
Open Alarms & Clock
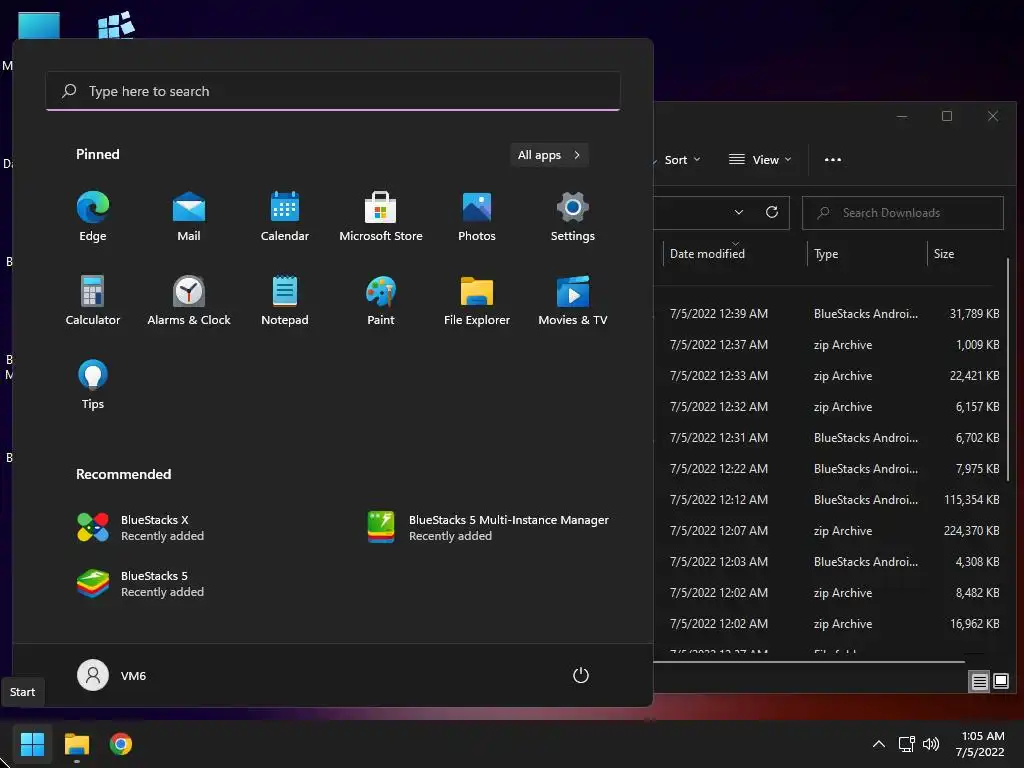tap(189, 300)
